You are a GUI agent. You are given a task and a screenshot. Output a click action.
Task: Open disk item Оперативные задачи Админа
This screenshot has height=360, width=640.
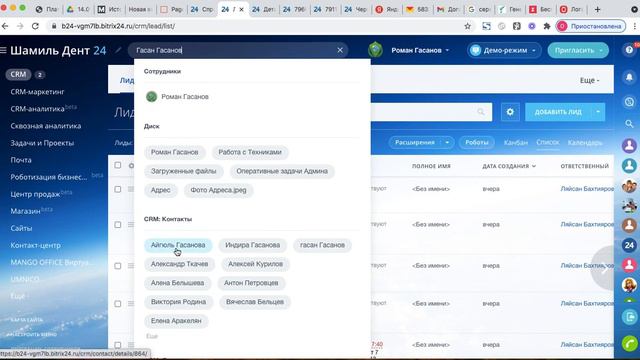(282, 171)
